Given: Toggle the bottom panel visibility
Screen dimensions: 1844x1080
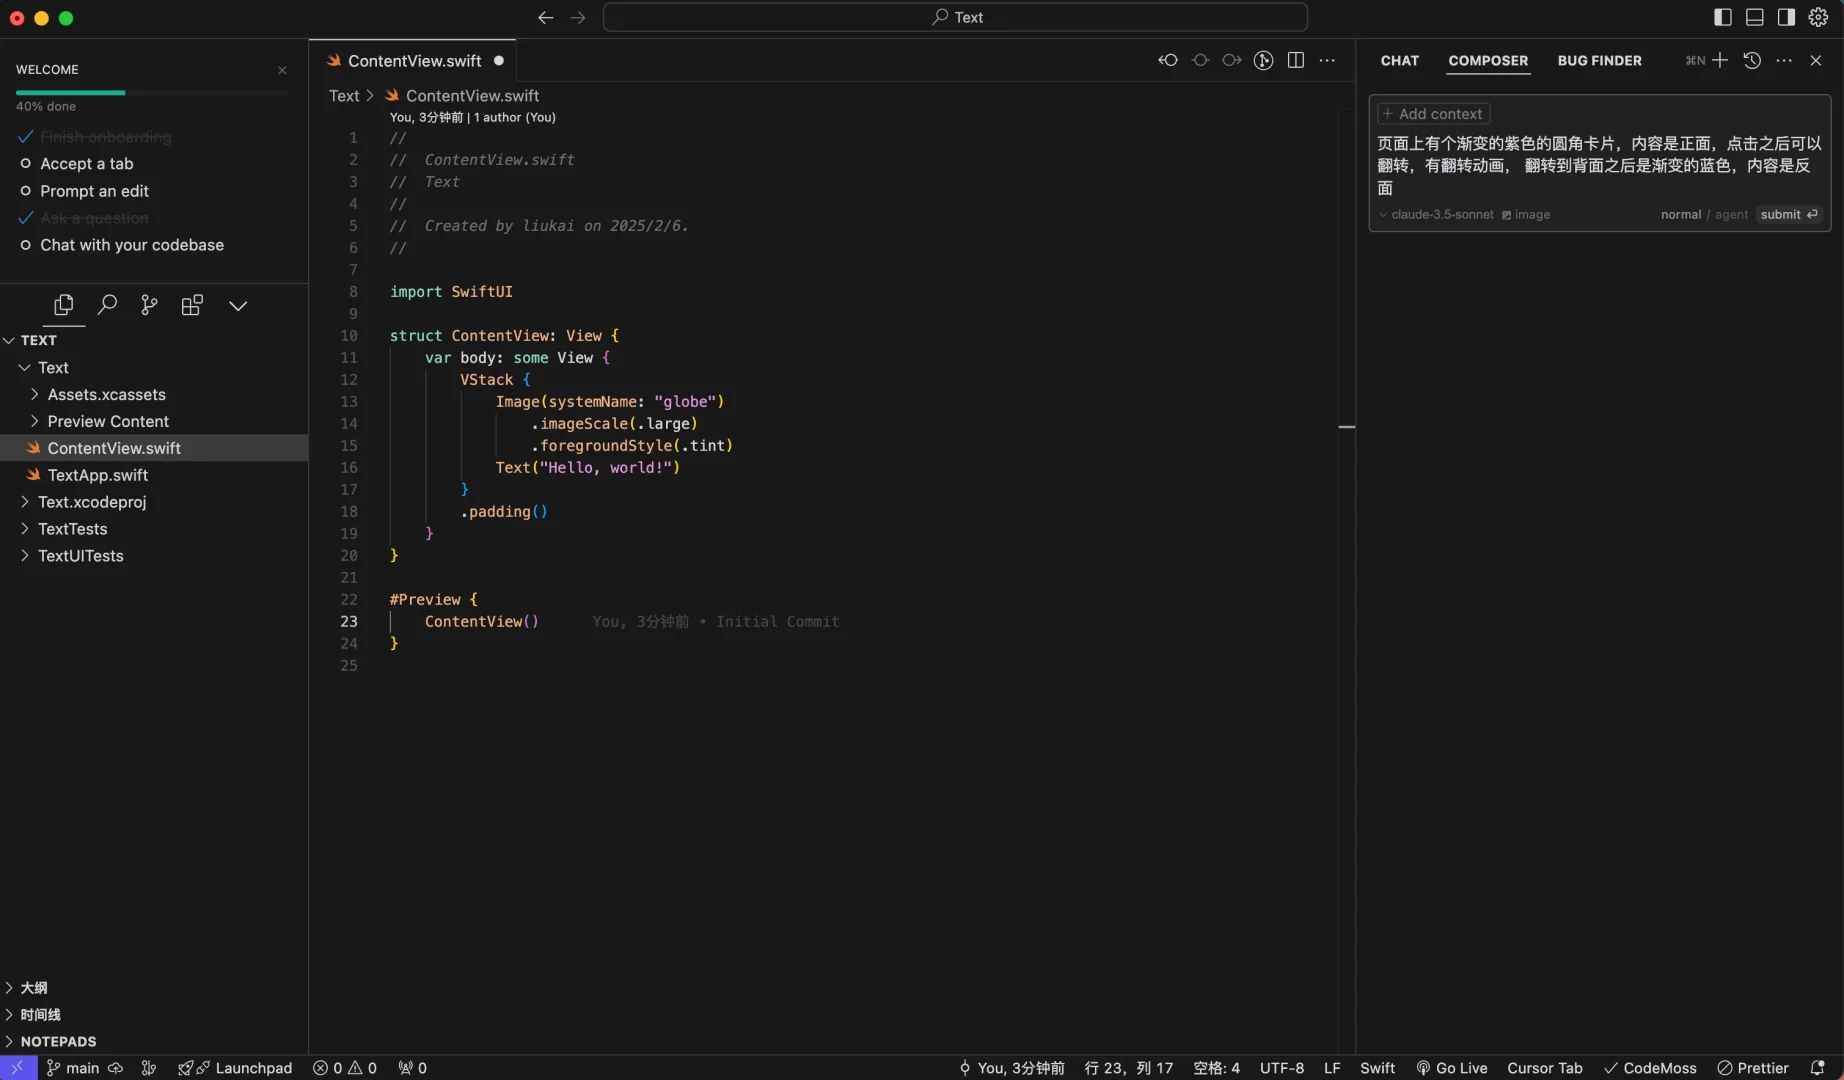Looking at the screenshot, I should click(1755, 17).
